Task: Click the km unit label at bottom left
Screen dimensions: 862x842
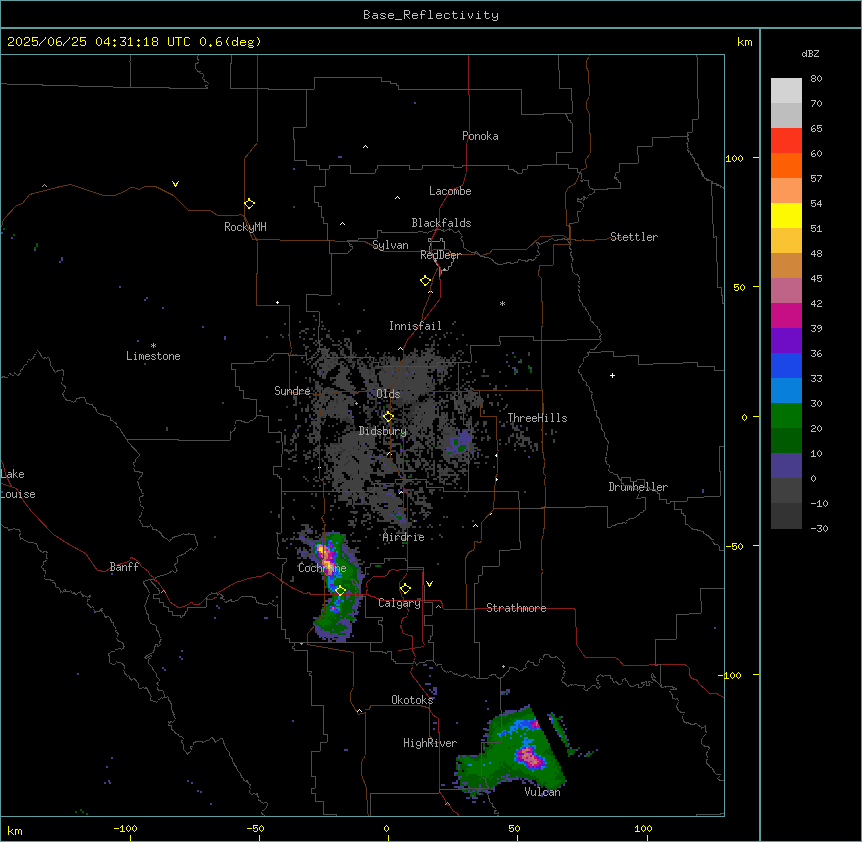Action: coord(15,830)
